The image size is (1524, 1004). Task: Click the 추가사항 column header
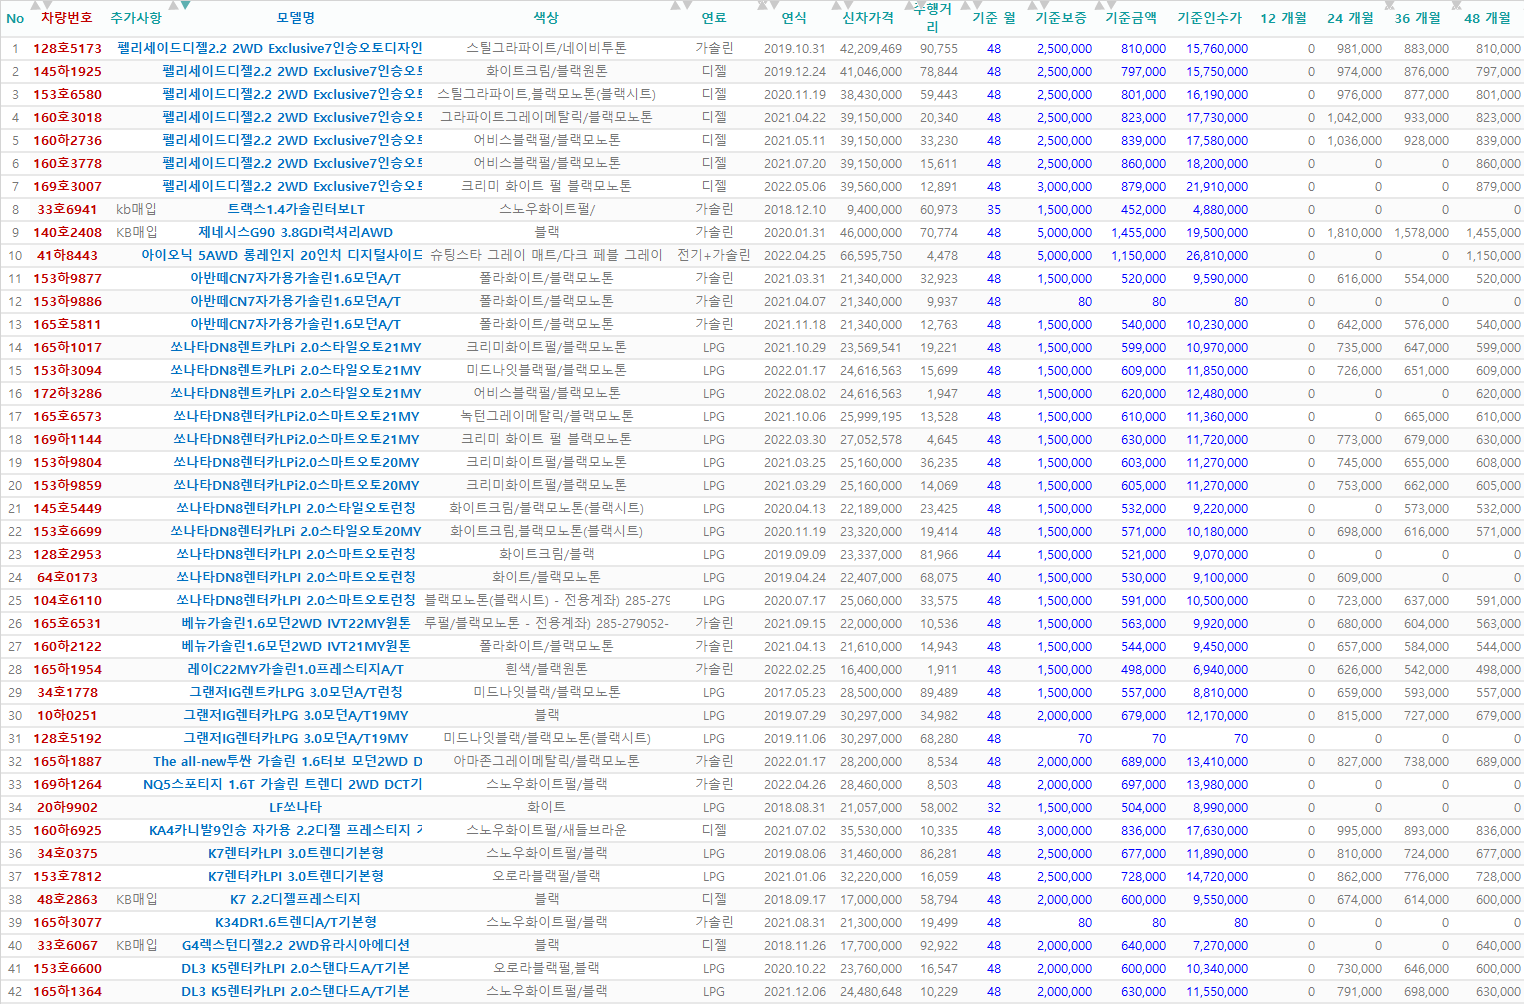(136, 18)
